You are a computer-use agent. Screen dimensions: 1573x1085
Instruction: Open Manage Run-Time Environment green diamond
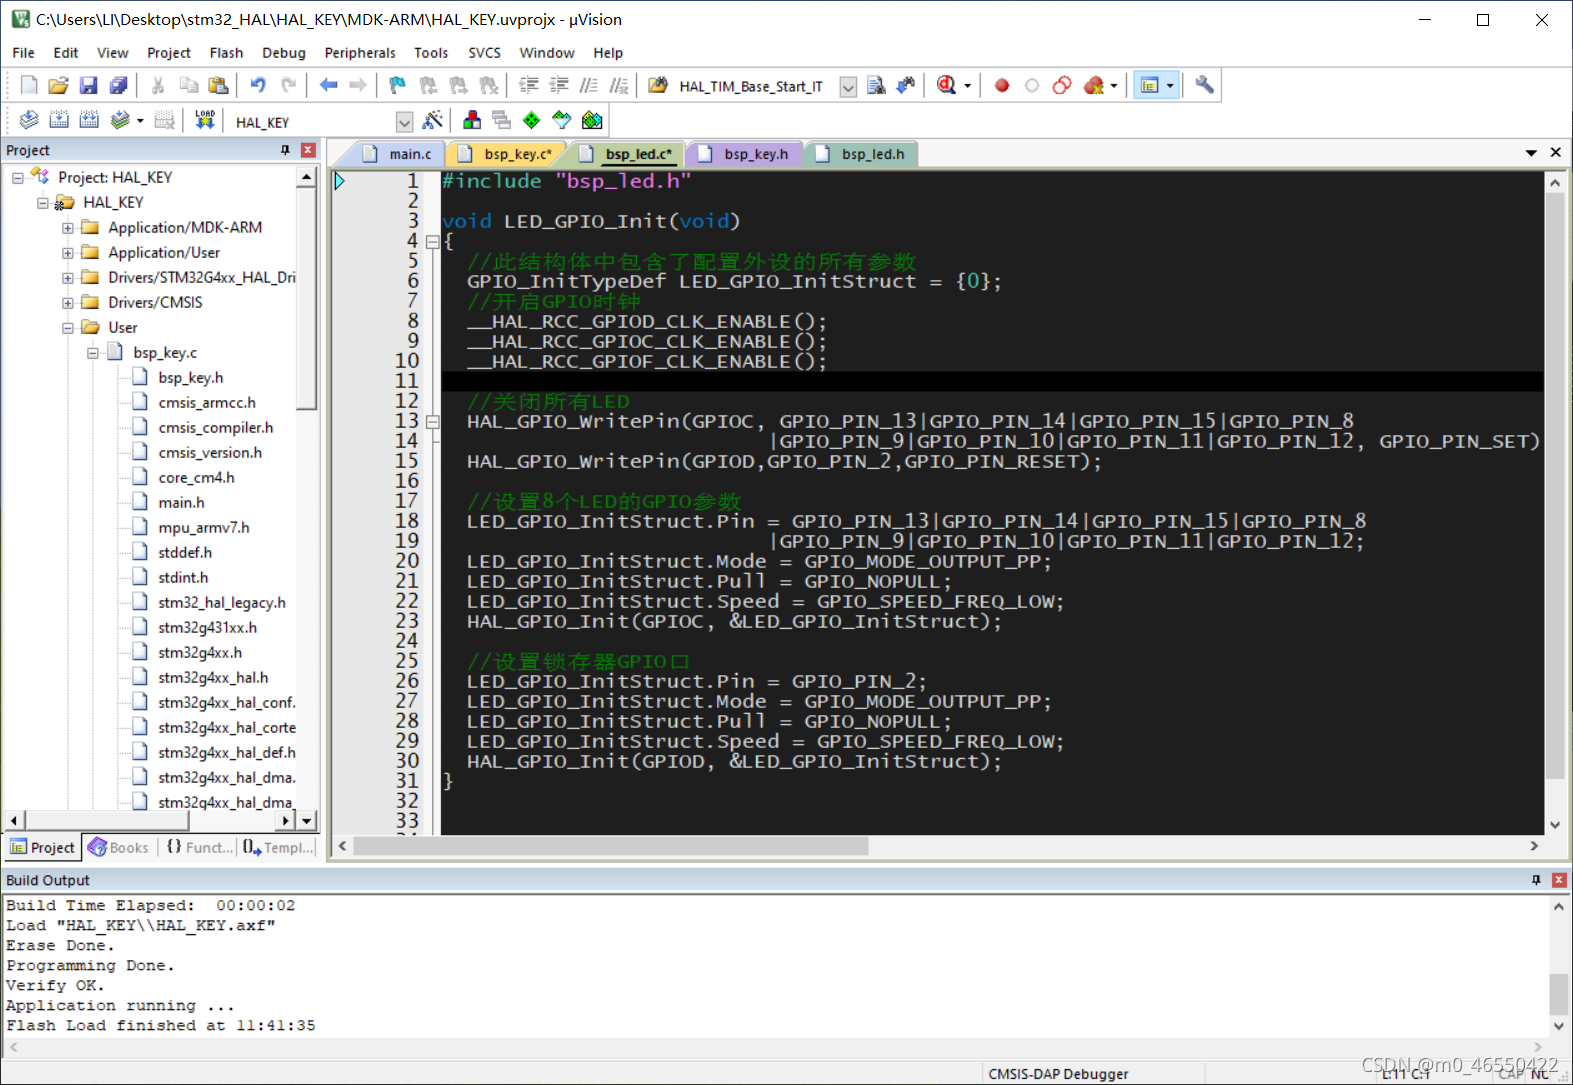532,120
